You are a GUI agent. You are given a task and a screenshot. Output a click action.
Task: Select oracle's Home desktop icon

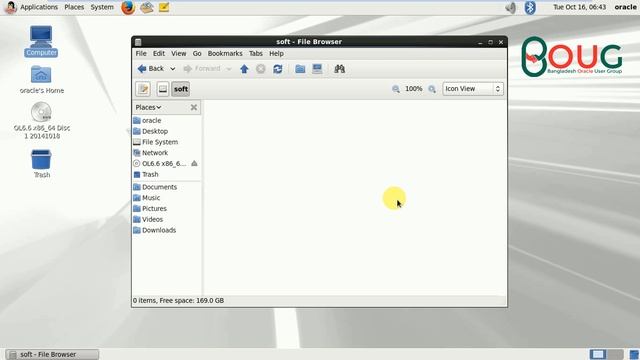point(41,80)
